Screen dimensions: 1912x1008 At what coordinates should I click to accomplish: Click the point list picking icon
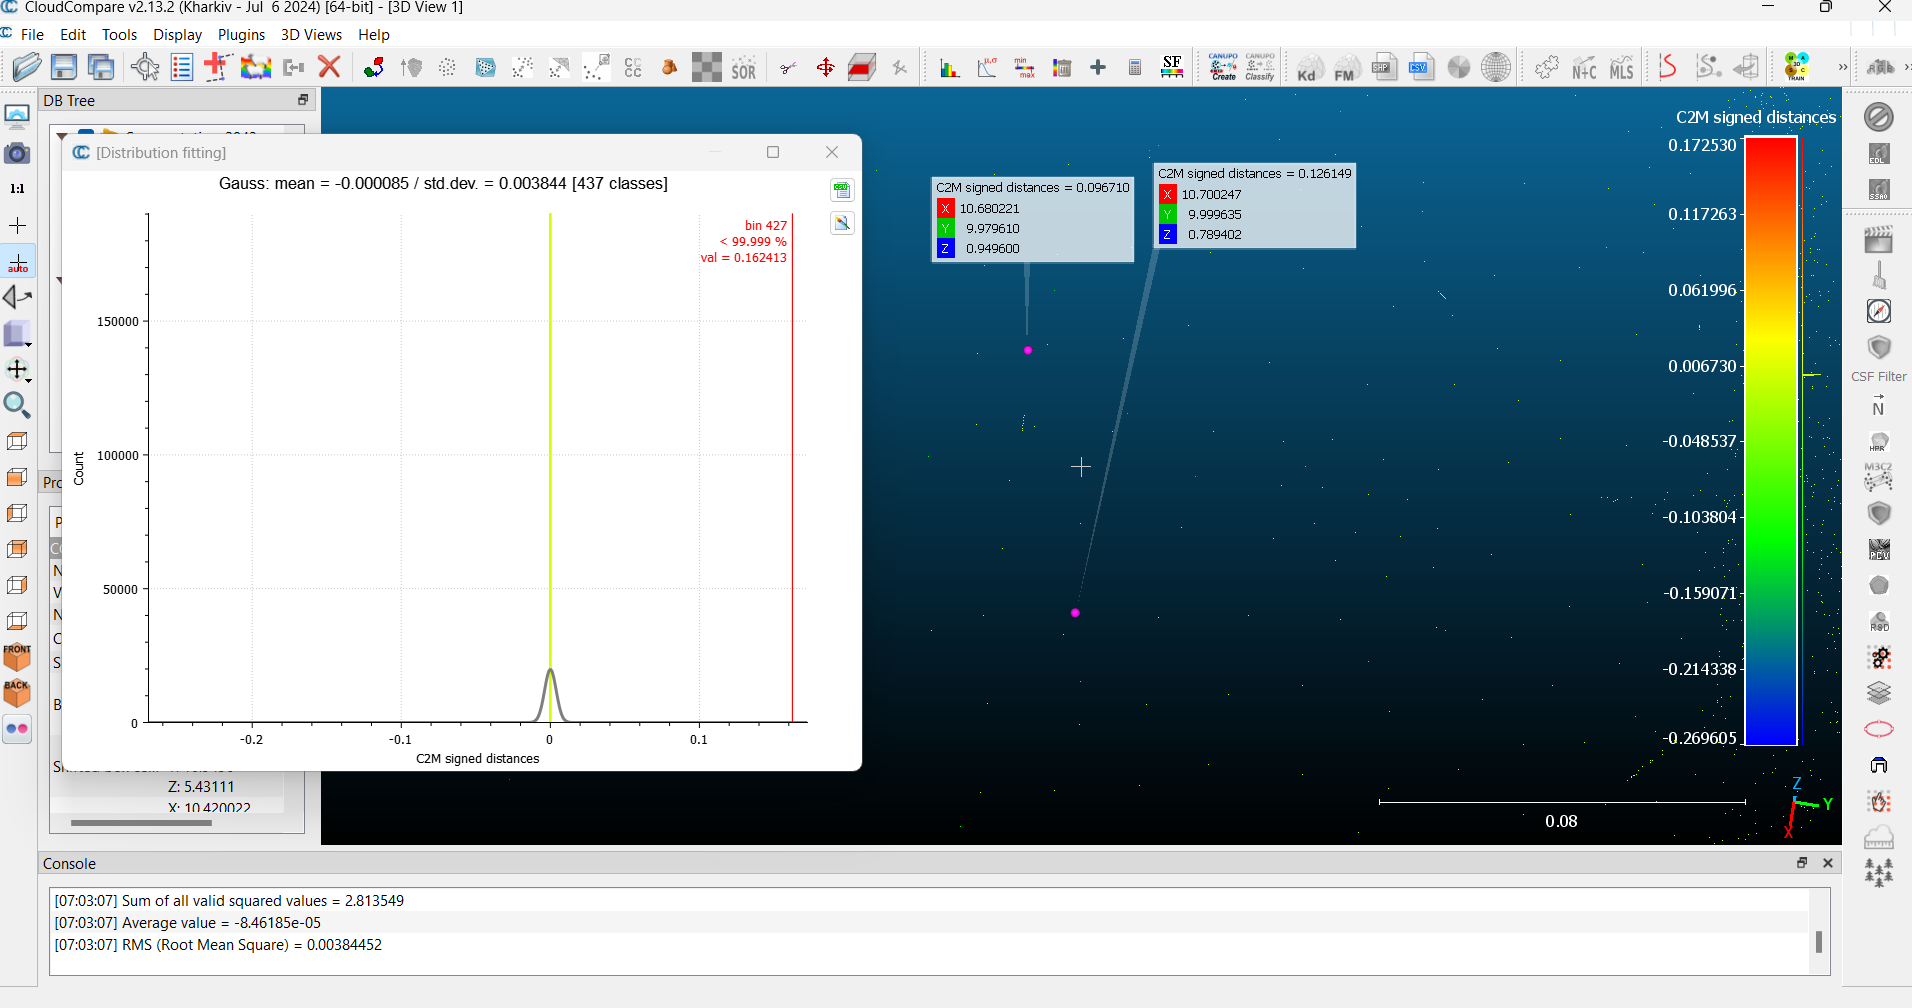click(x=182, y=68)
